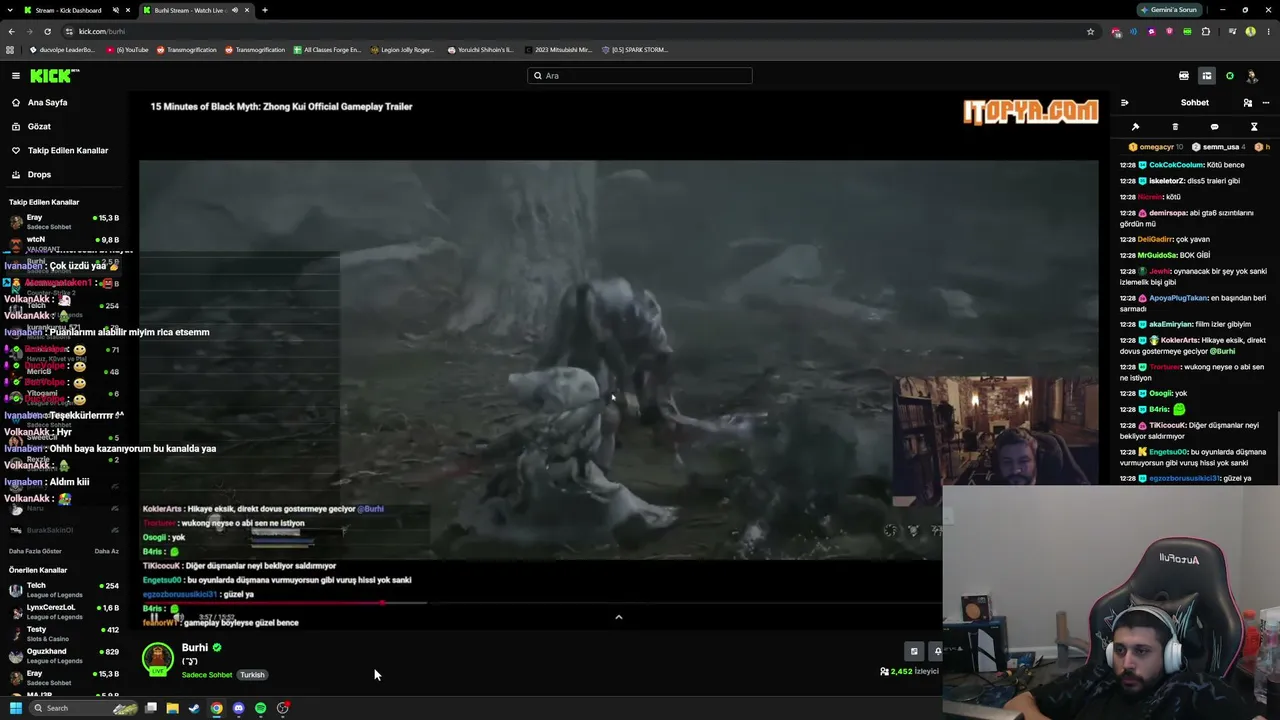Go to the Kick logo home
1280x720 pixels.
[54, 76]
